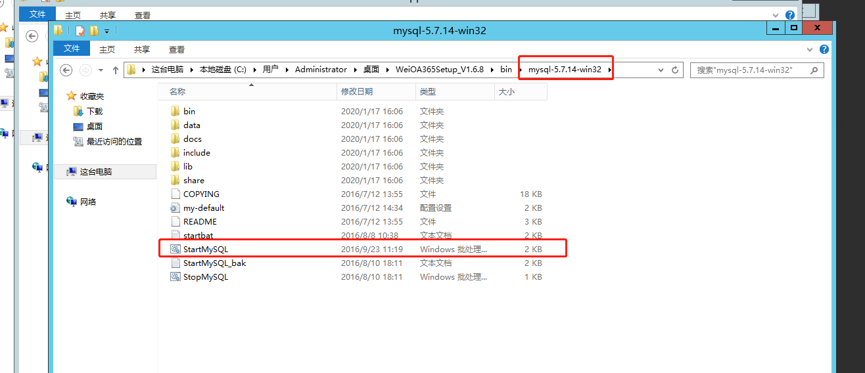Viewport: 865px width, 373px height.
Task: Select the StartMySQL batch file icon
Action: click(175, 249)
